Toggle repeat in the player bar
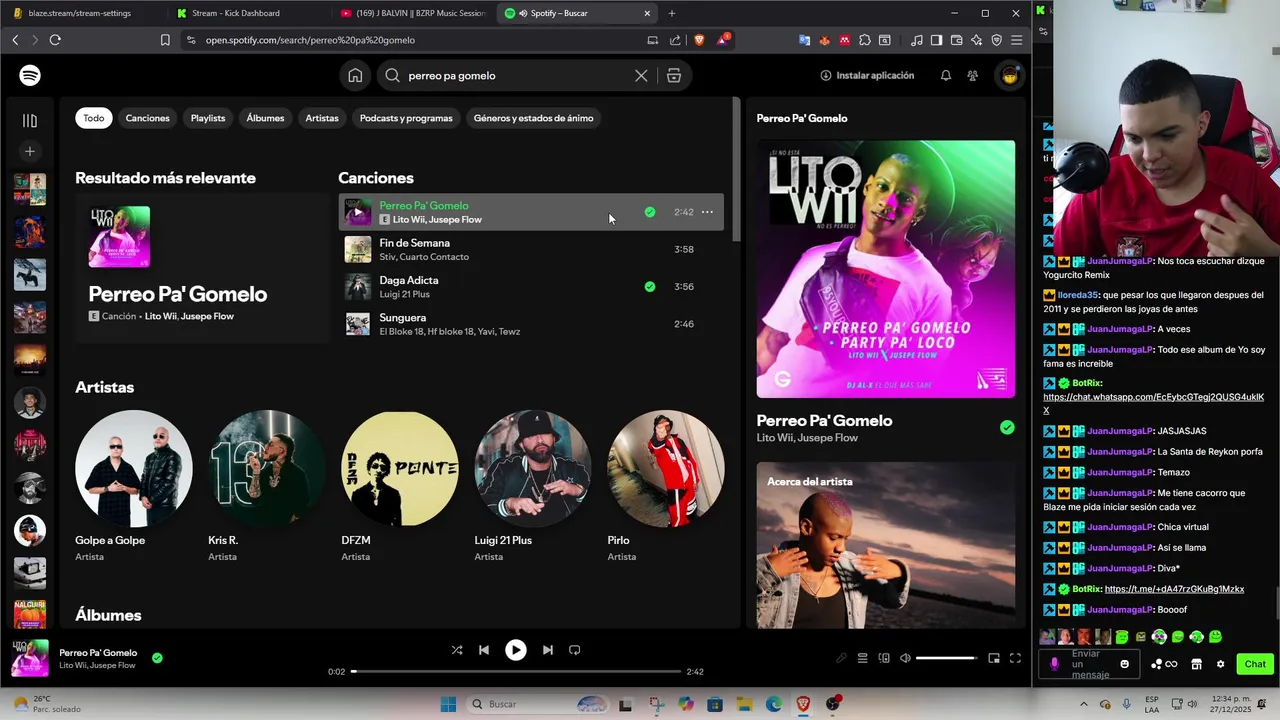1280x720 pixels. pos(575,650)
